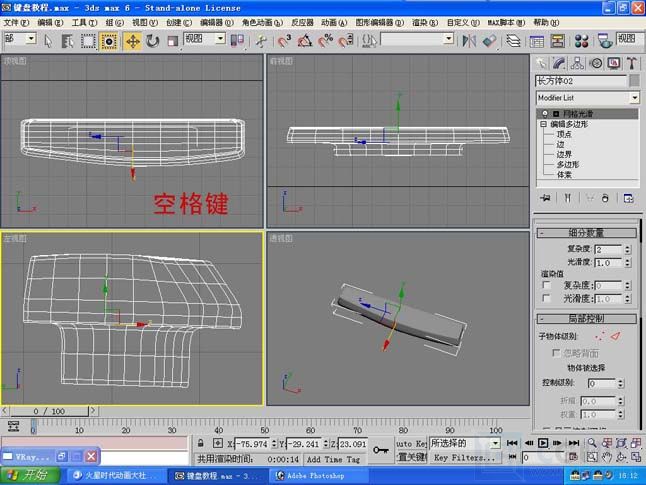Toggle the Spinner Snap icon
646x485 pixels.
click(x=346, y=41)
